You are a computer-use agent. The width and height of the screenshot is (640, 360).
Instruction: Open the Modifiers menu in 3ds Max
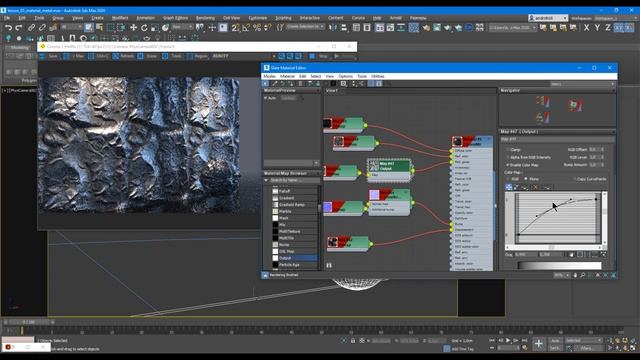(x=120, y=18)
